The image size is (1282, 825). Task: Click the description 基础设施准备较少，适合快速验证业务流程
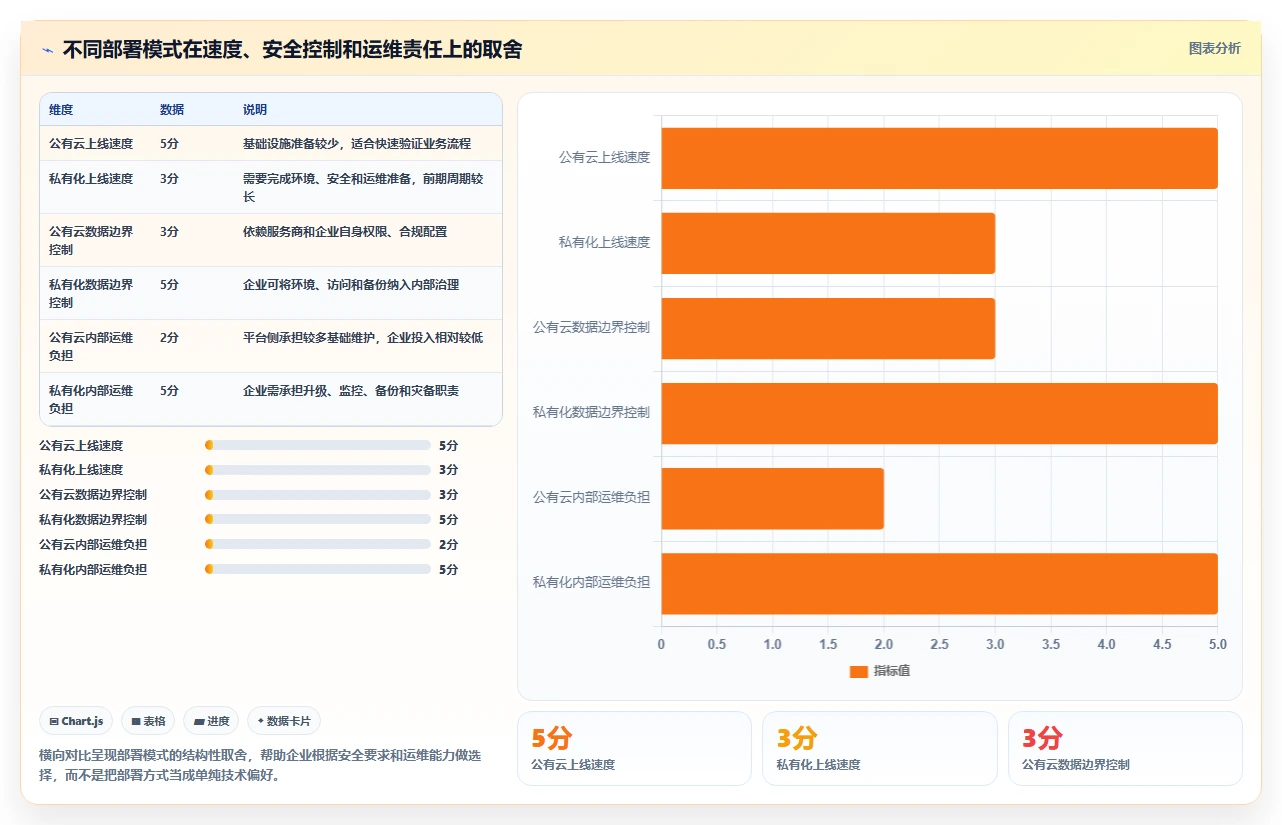357,144
